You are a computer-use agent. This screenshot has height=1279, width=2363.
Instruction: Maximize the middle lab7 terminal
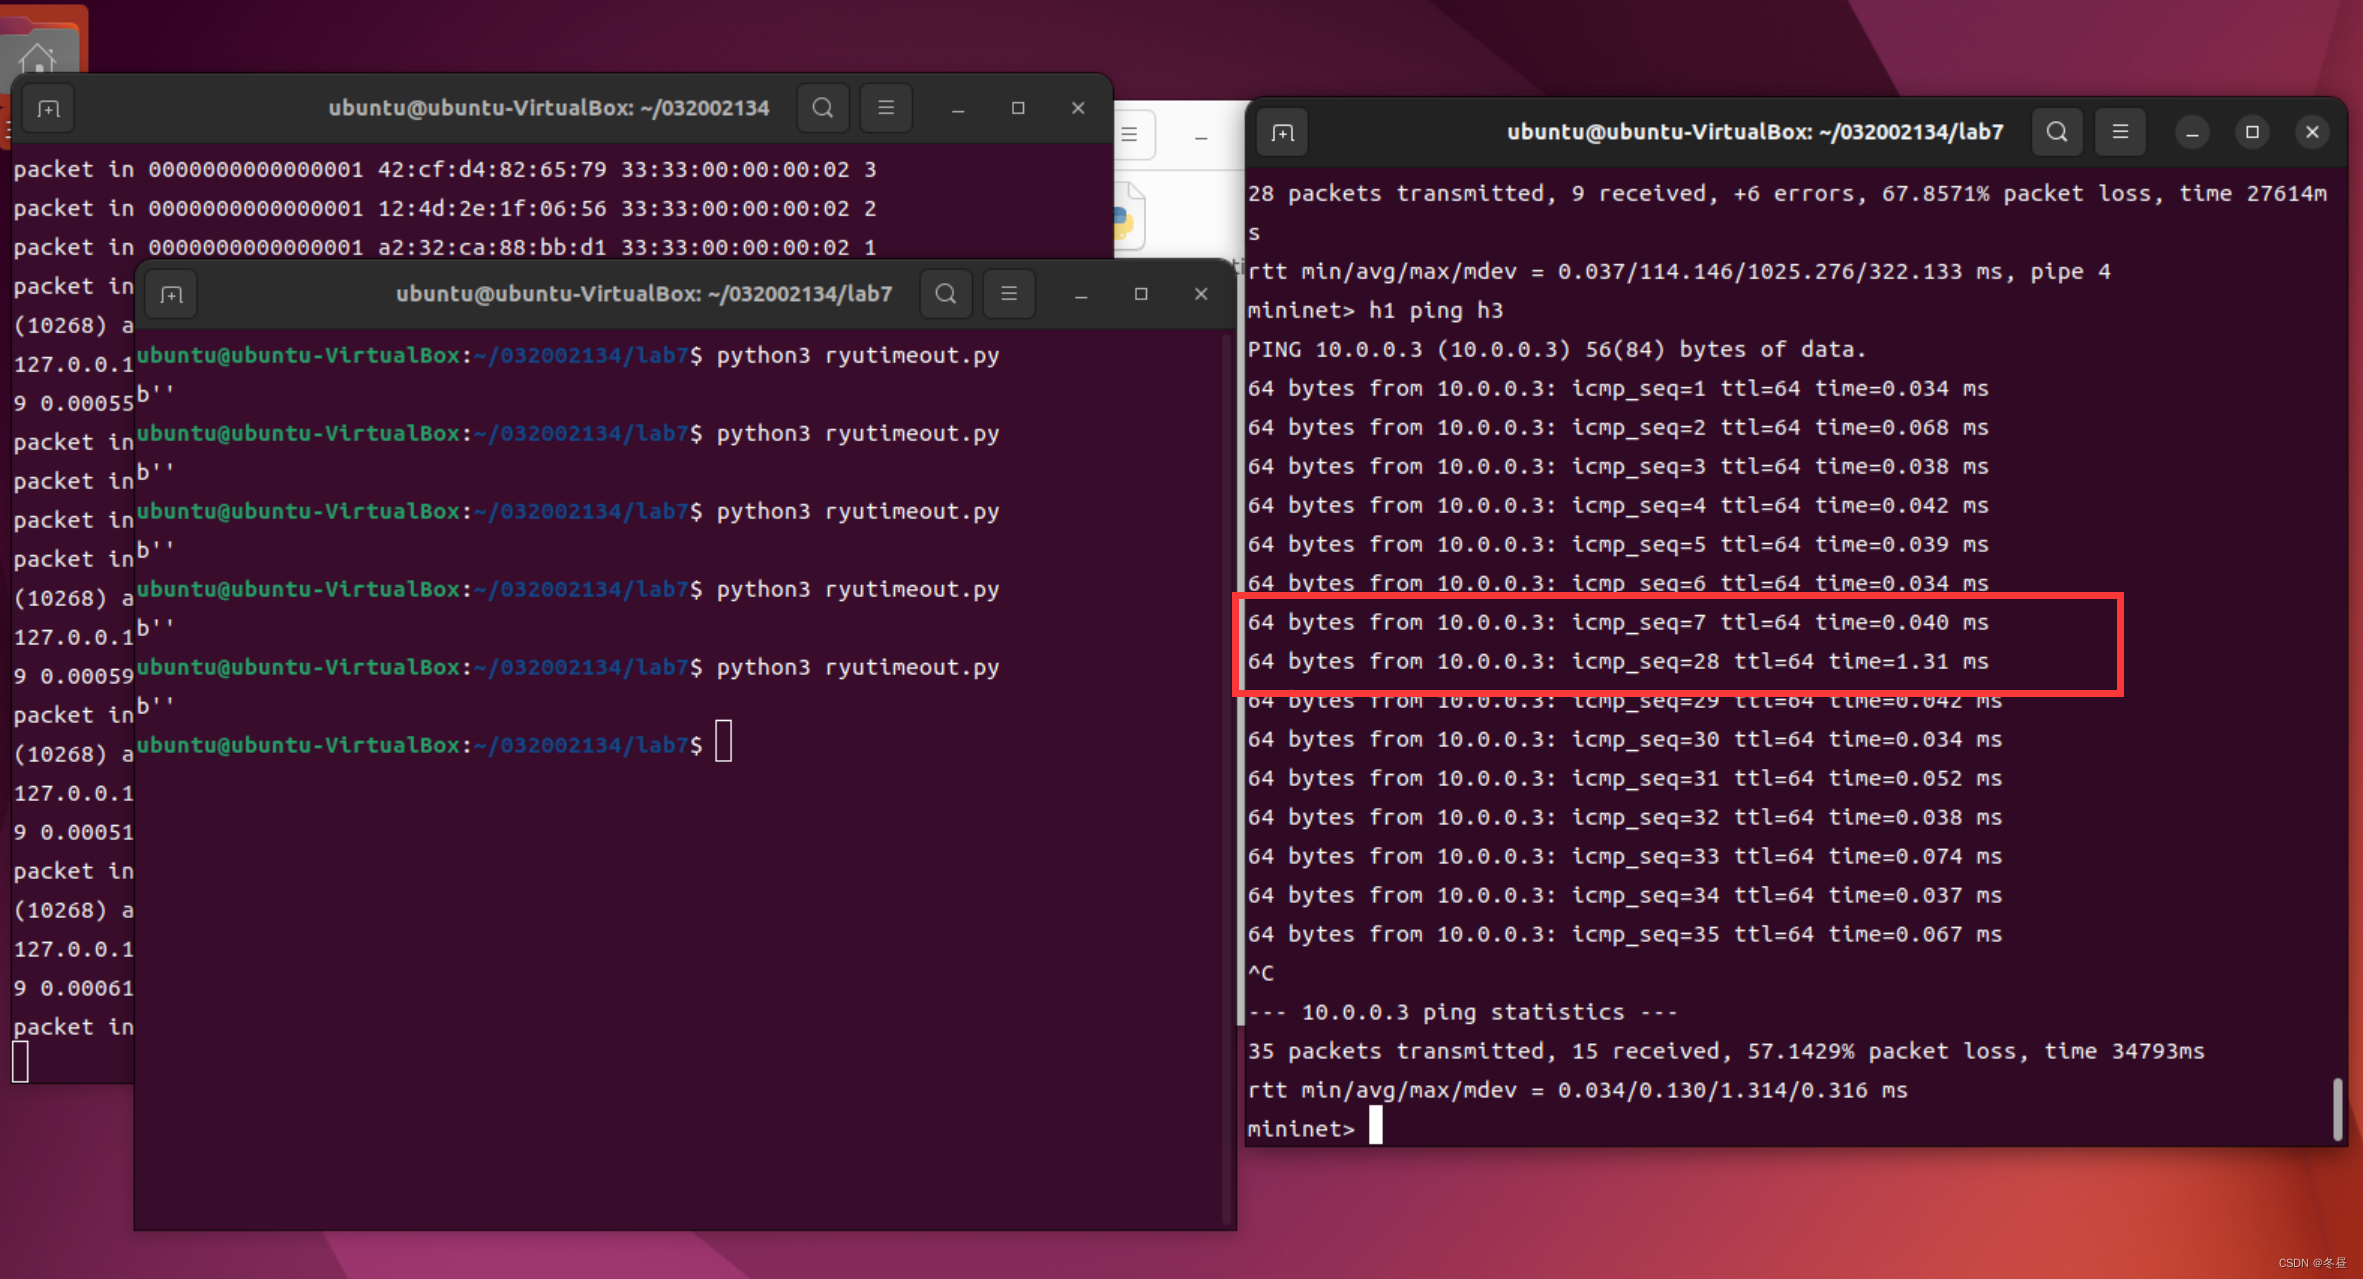[x=1141, y=294]
